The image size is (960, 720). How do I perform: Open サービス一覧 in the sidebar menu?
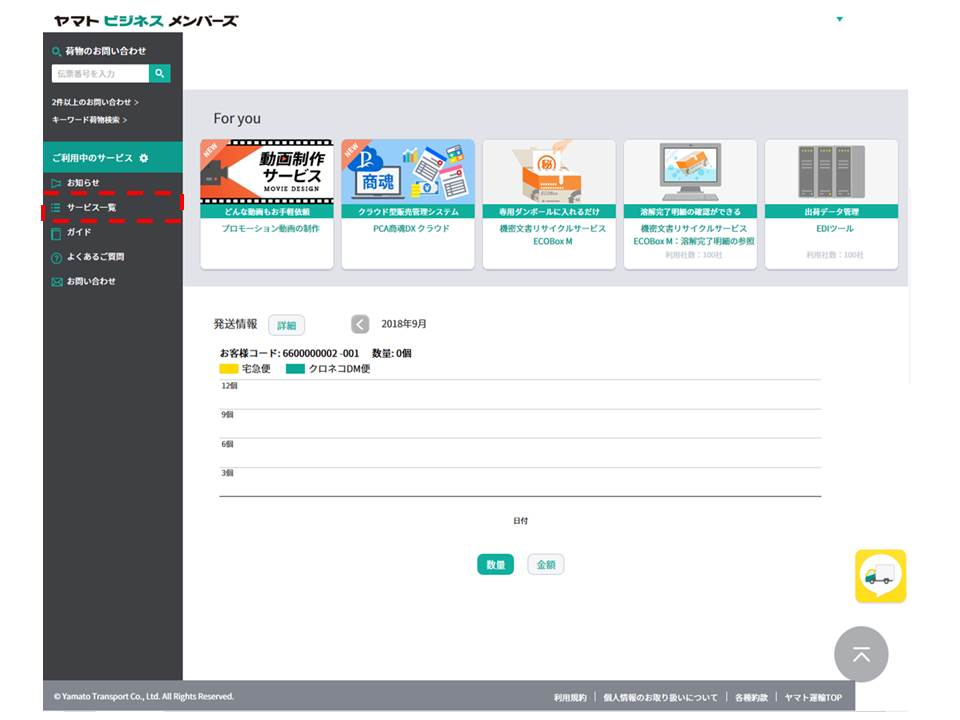[x=91, y=207]
